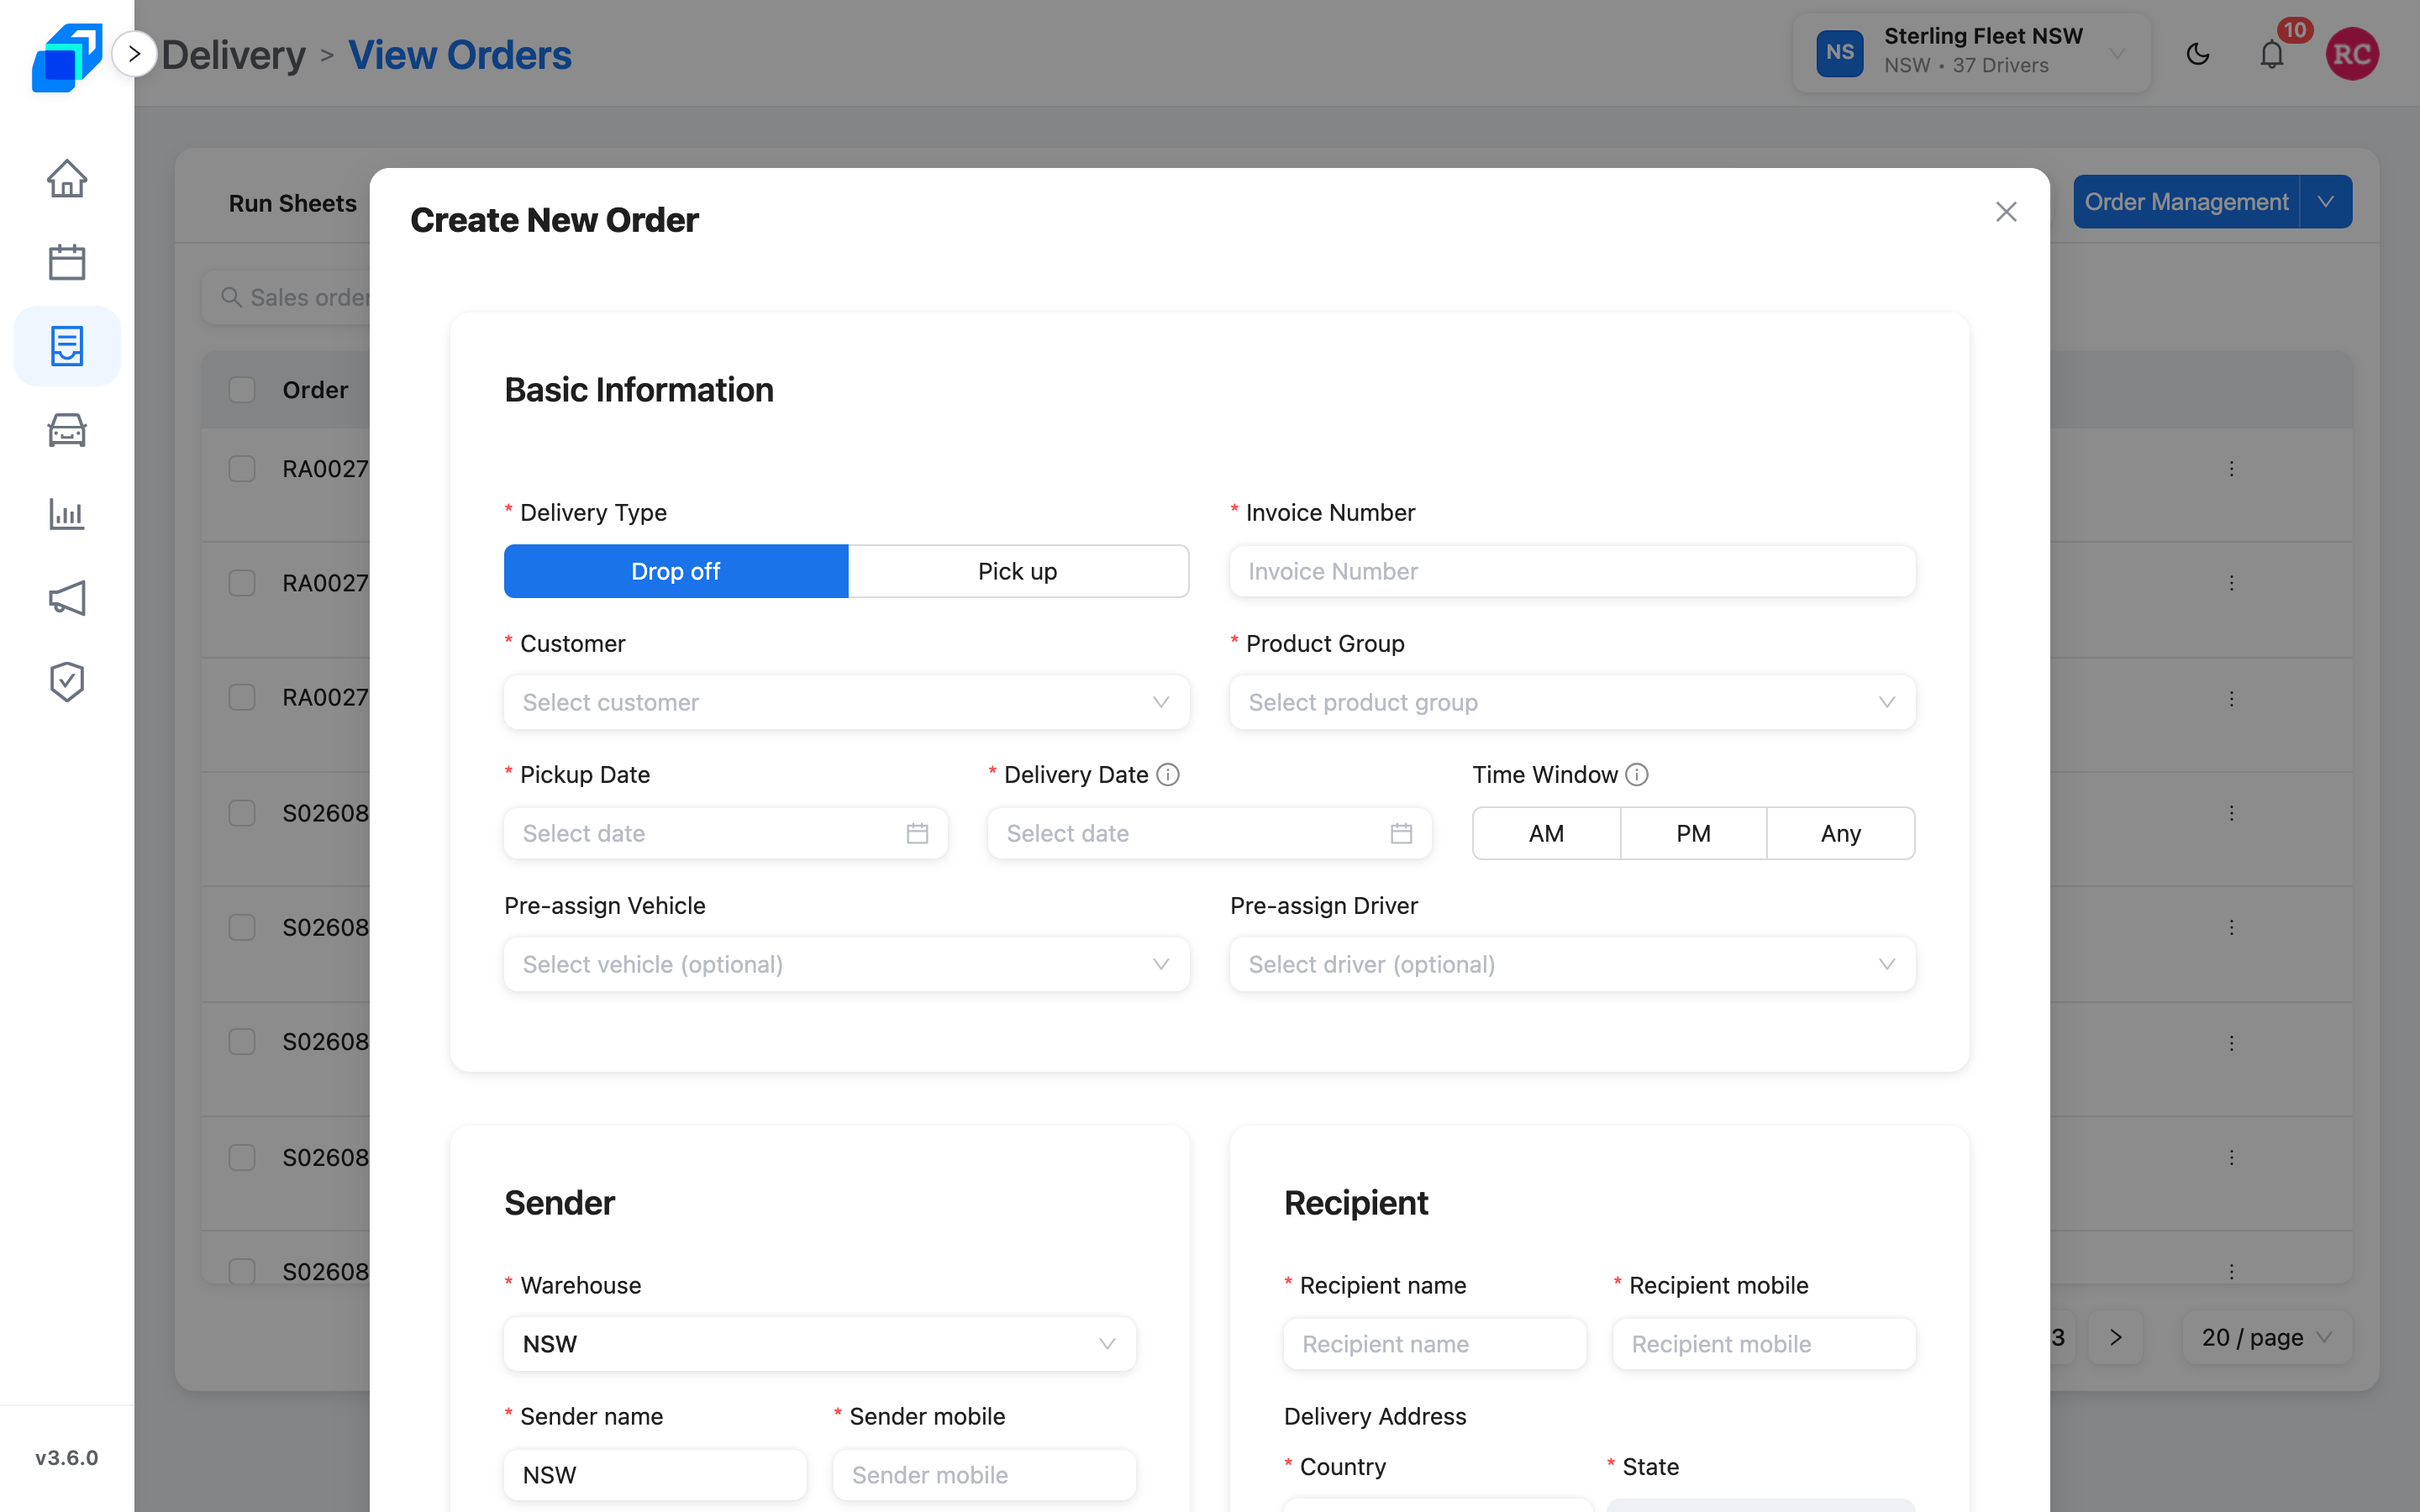The height and width of the screenshot is (1512, 2420).
Task: Click the Recipient name input field
Action: click(x=1435, y=1344)
